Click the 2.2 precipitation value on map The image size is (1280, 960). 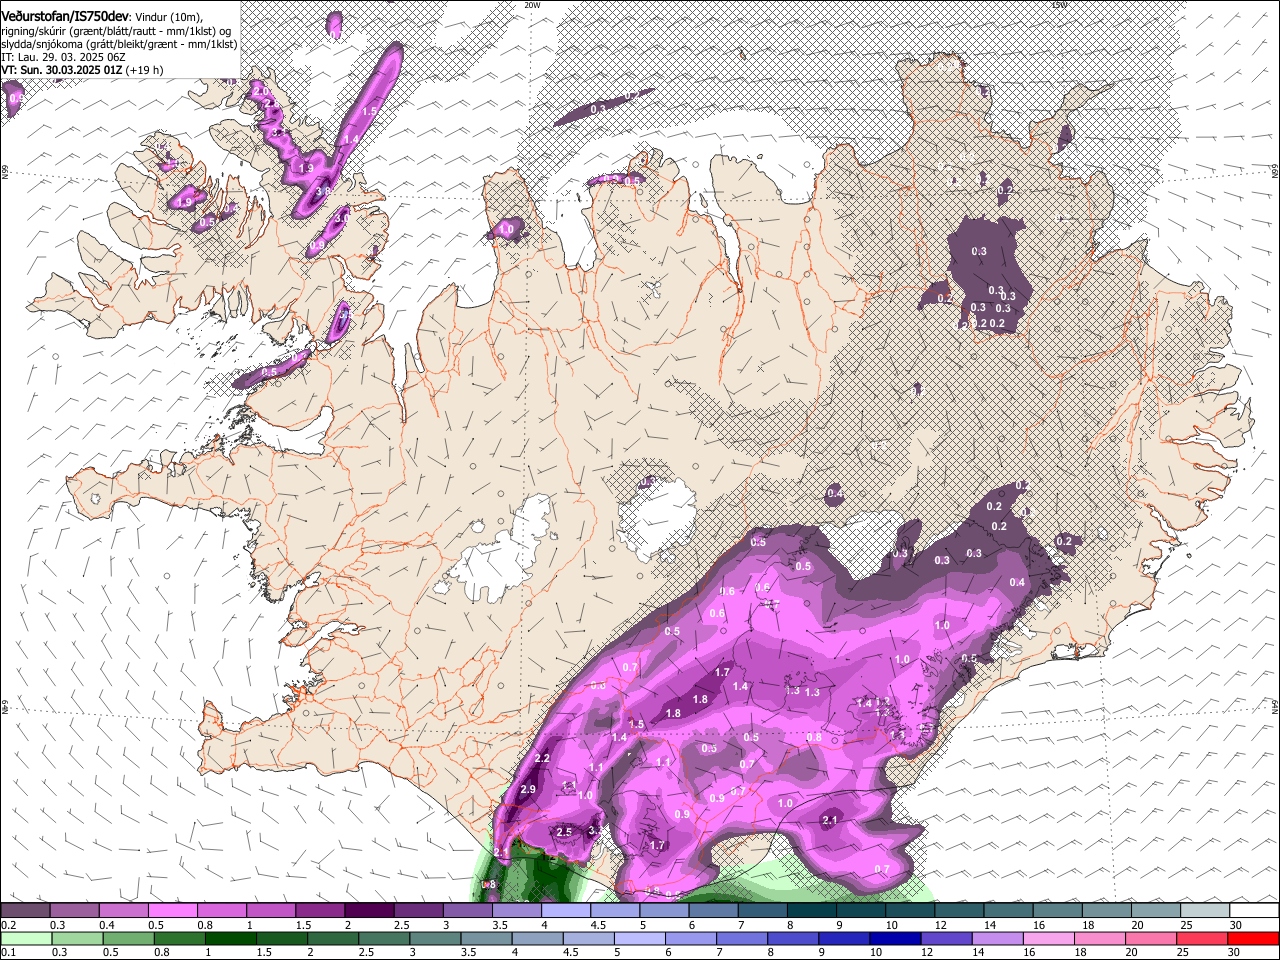pos(542,759)
